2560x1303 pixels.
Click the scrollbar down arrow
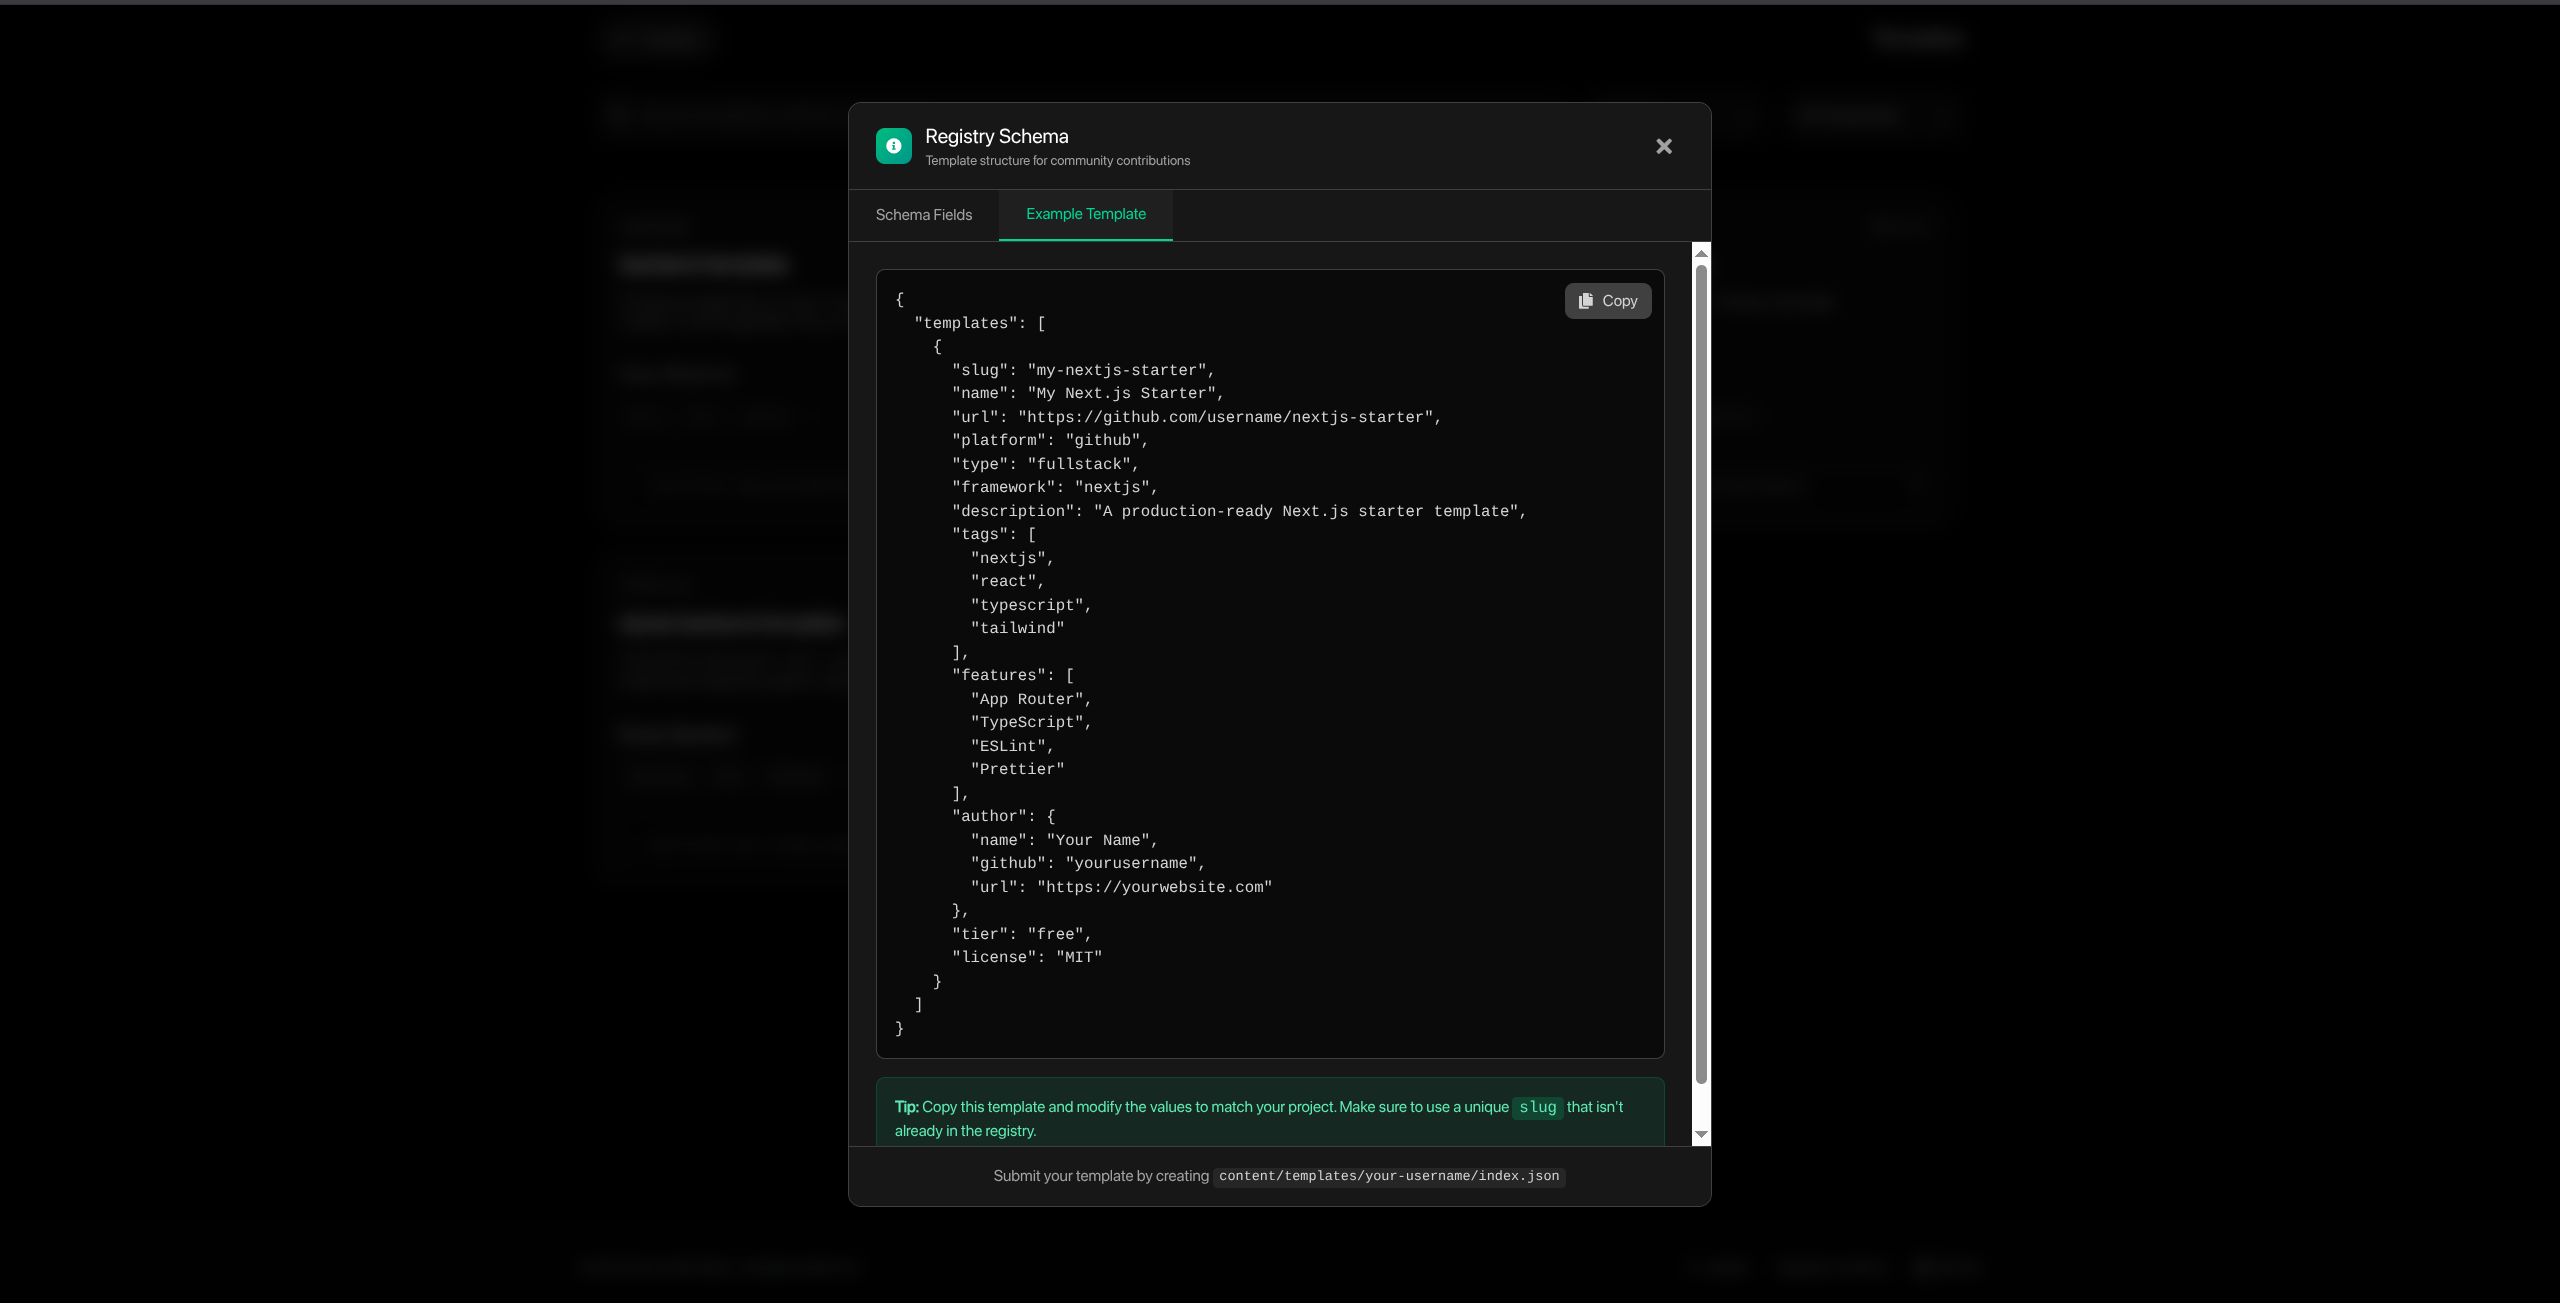pos(1701,1135)
